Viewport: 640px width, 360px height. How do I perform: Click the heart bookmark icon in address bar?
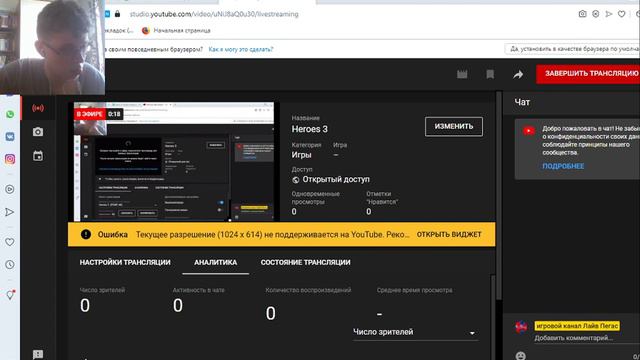tap(622, 14)
